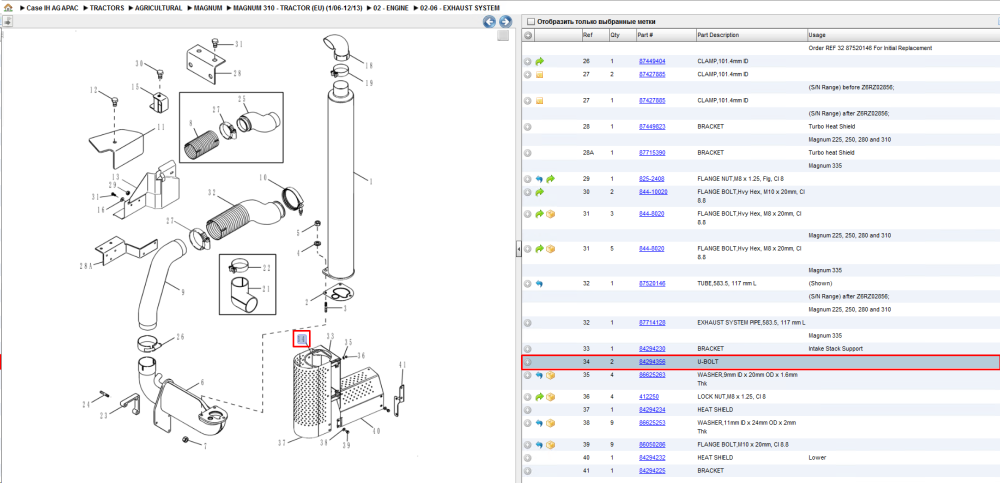This screenshot has width=1000, height=483.
Task: Open the note icon on ref 27 qty 1 row
Action: 540,101
